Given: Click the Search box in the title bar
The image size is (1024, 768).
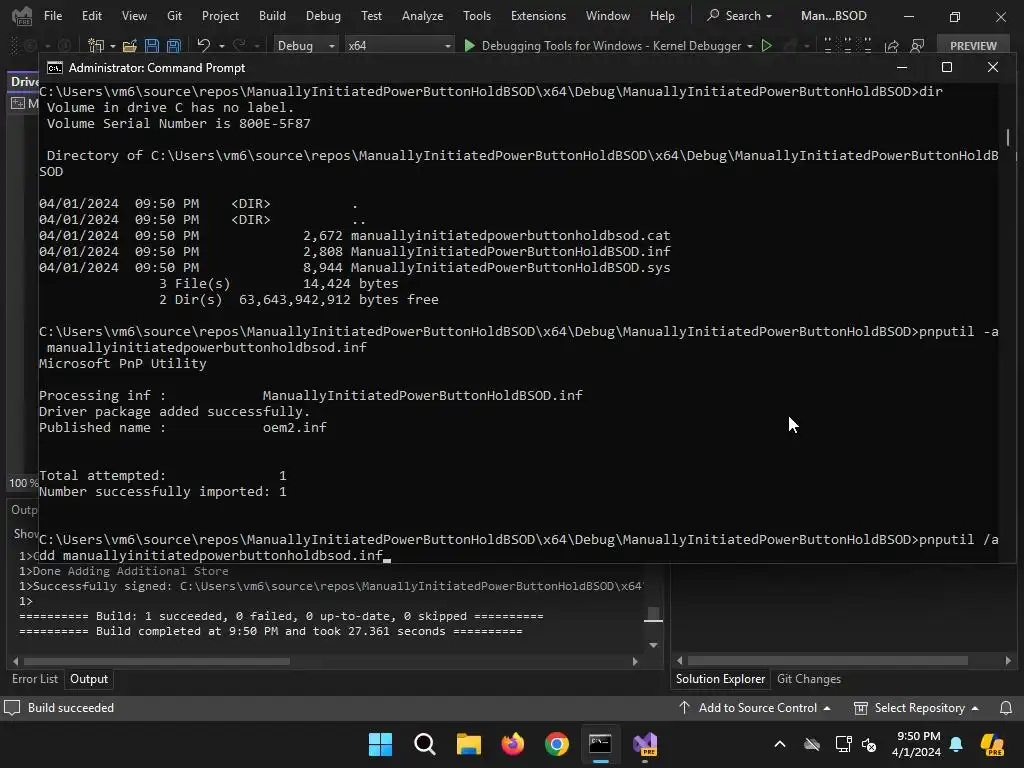Looking at the screenshot, I should 741,16.
